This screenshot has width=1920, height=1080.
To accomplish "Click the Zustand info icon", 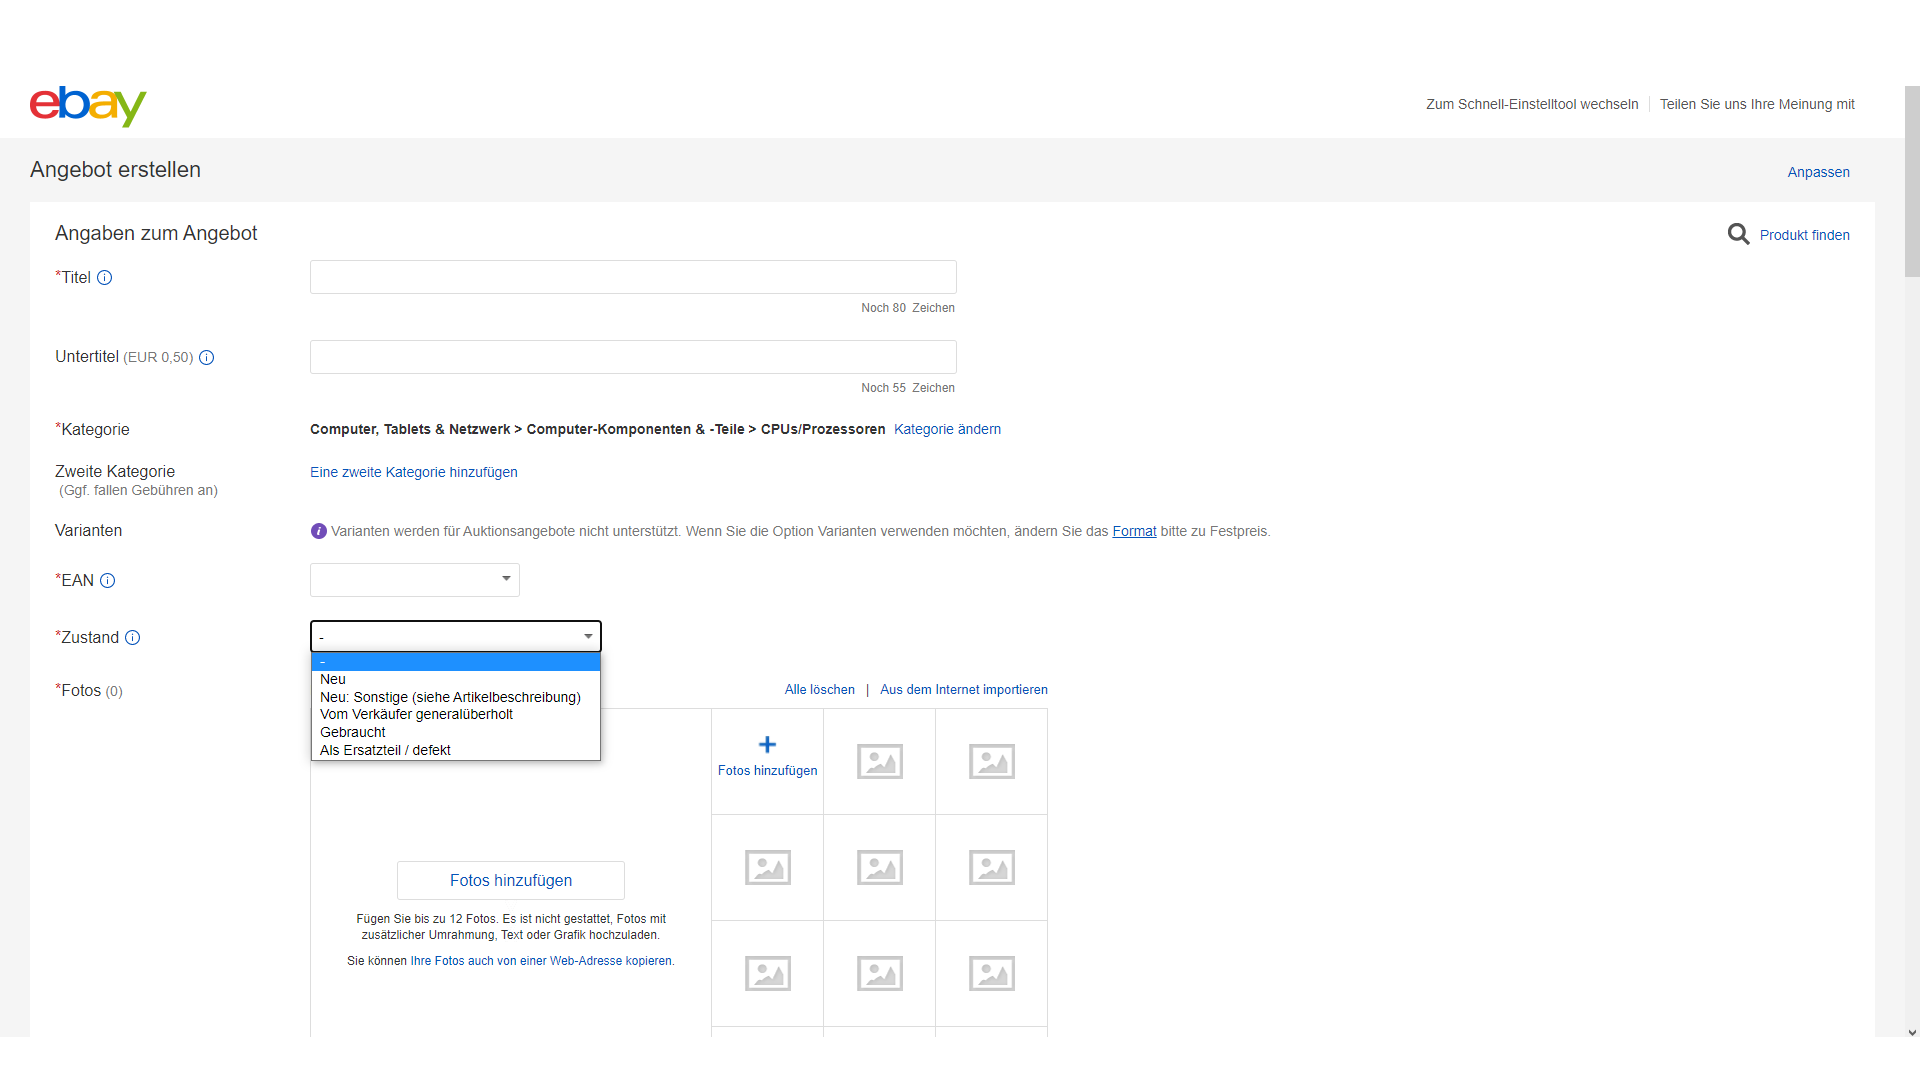I will 132,638.
